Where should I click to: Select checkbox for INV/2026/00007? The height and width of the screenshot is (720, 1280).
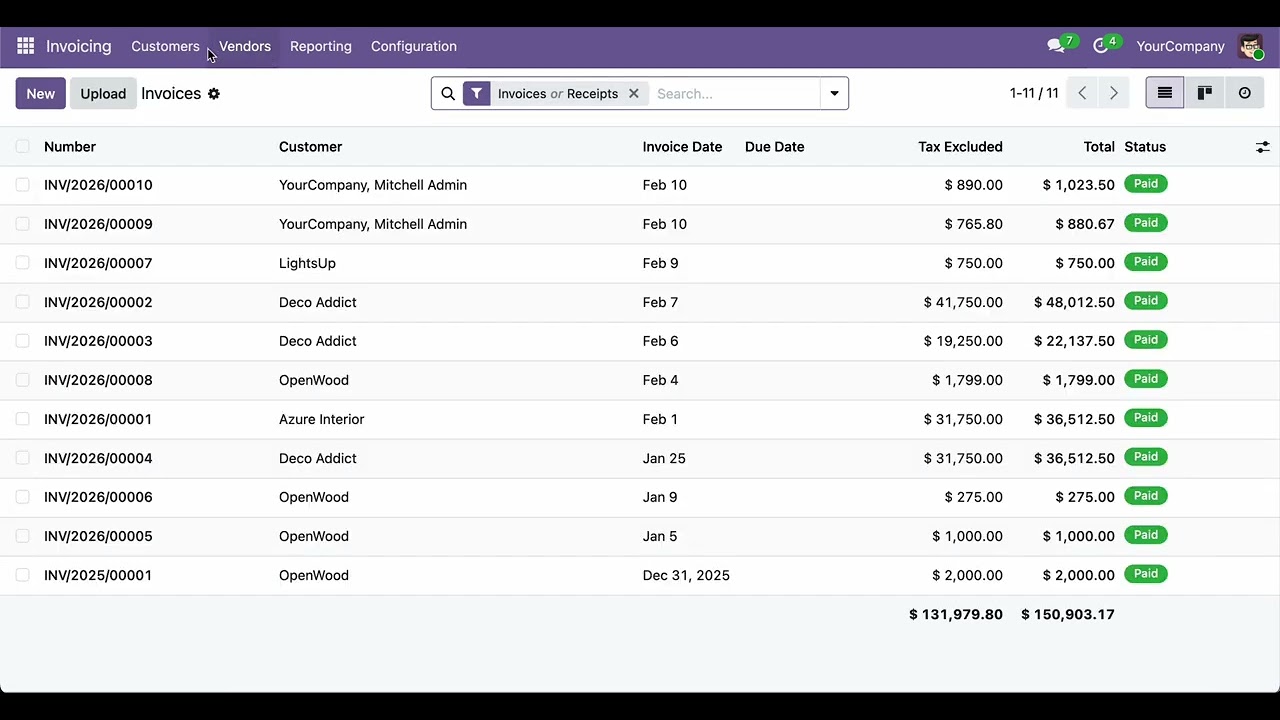pyautogui.click(x=22, y=263)
